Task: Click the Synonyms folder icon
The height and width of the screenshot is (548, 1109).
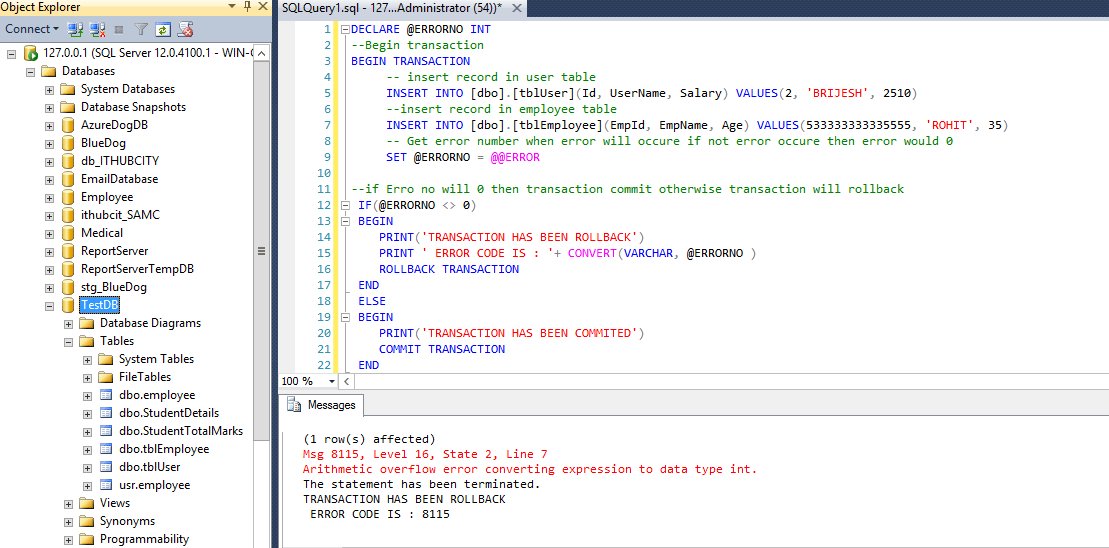Action: coord(87,521)
